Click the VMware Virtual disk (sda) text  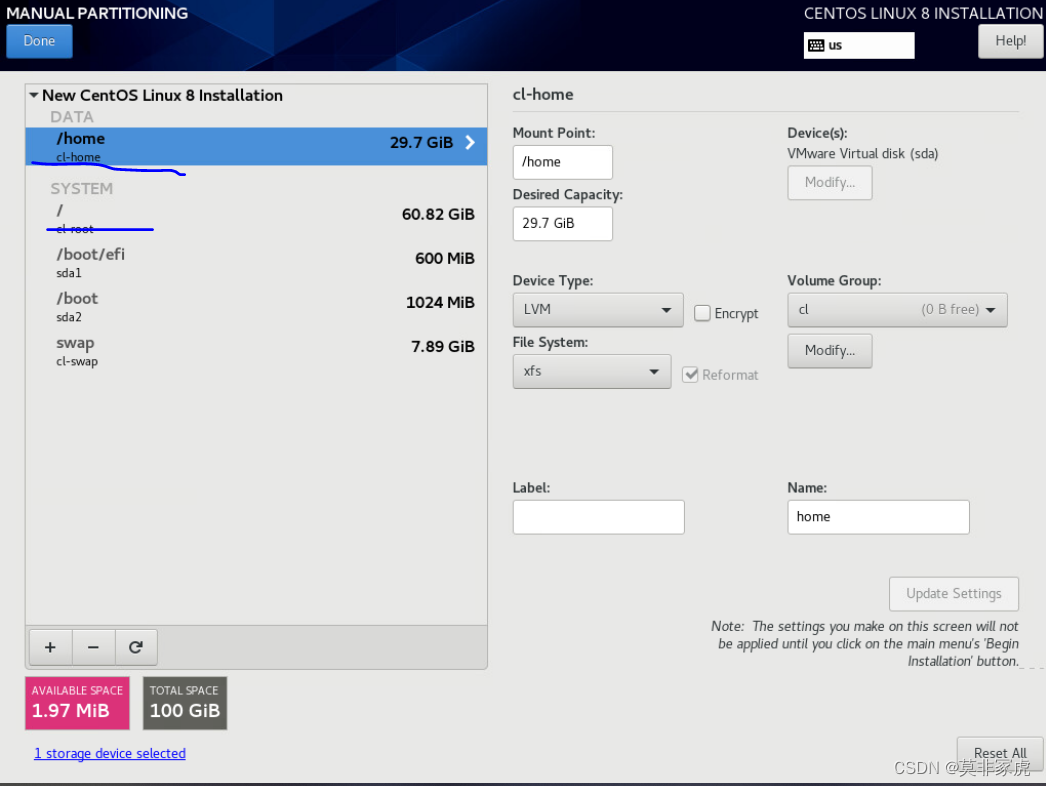click(x=863, y=153)
